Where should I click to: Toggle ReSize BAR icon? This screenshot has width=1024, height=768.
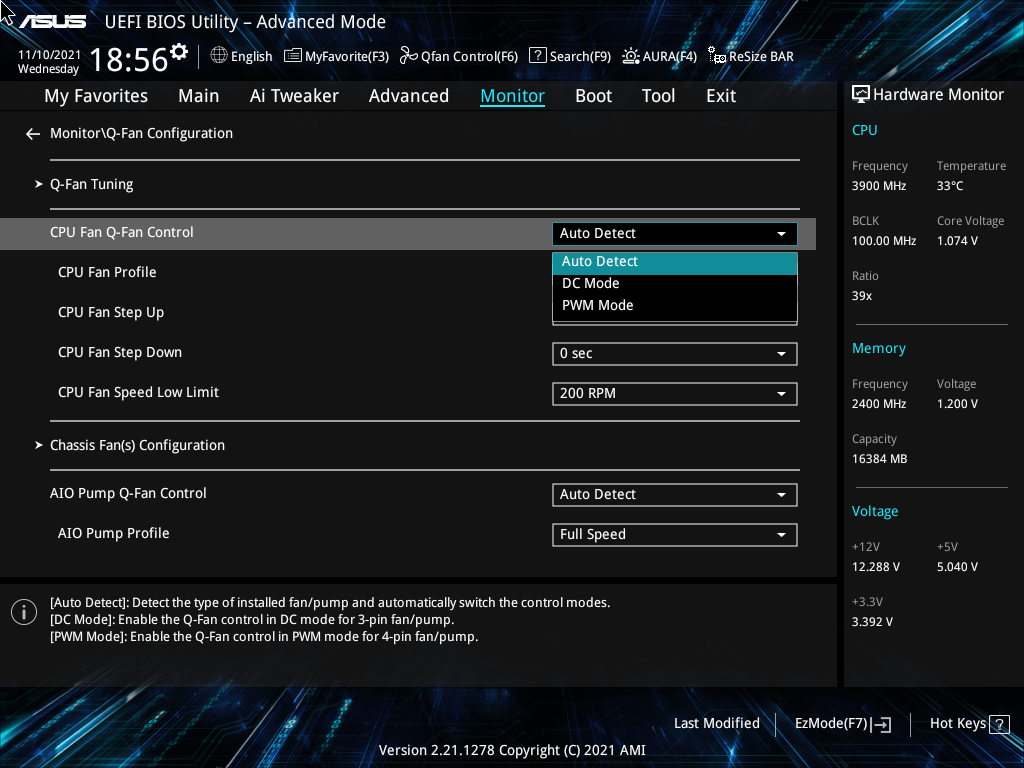(x=717, y=56)
